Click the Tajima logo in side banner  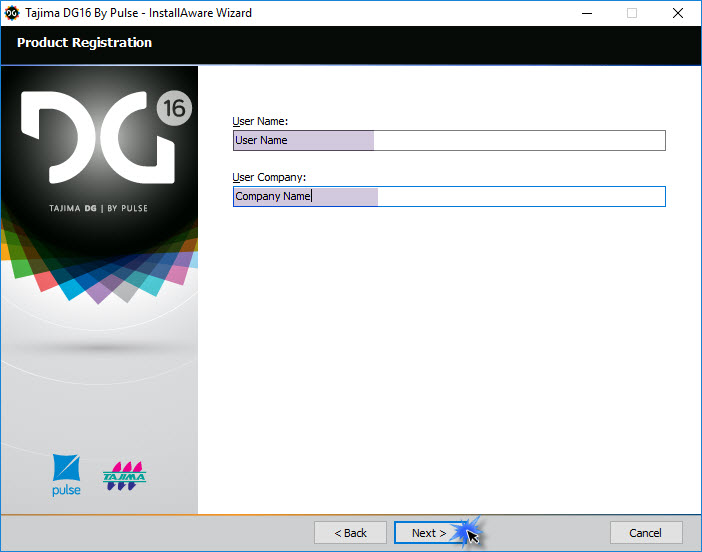(x=124, y=476)
